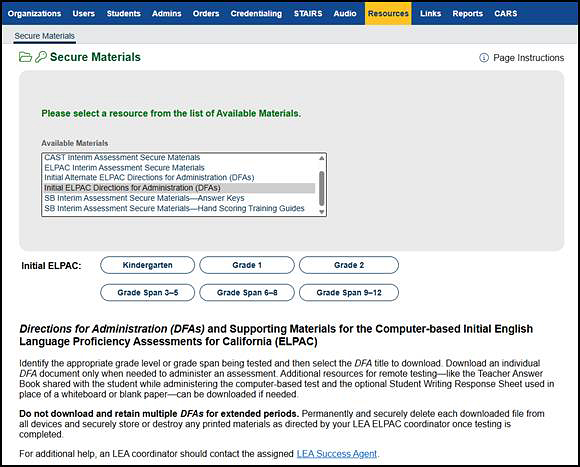Open the CARS menu
This screenshot has width=580, height=467.
pyautogui.click(x=506, y=14)
